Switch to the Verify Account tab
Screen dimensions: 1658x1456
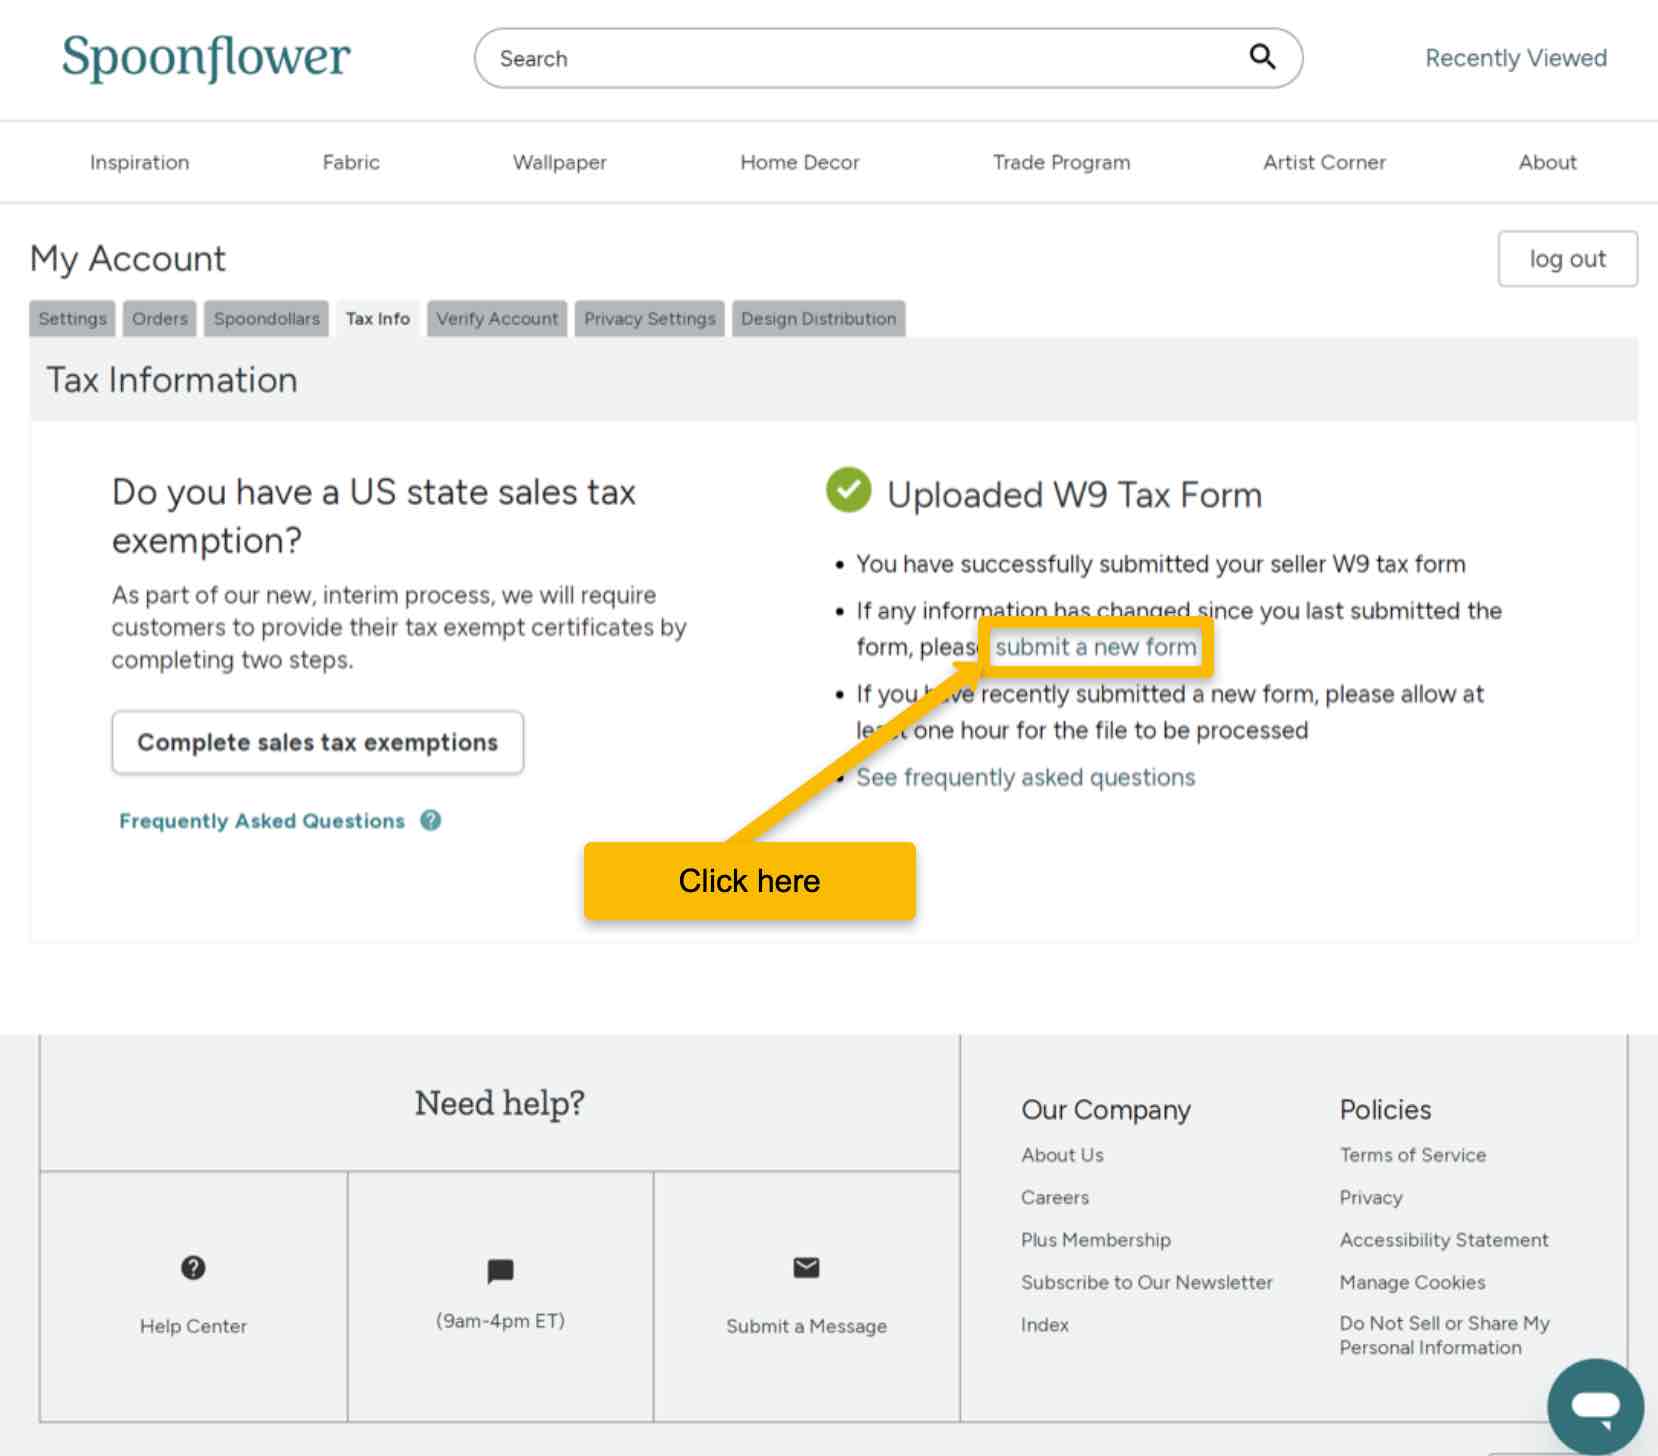point(497,318)
